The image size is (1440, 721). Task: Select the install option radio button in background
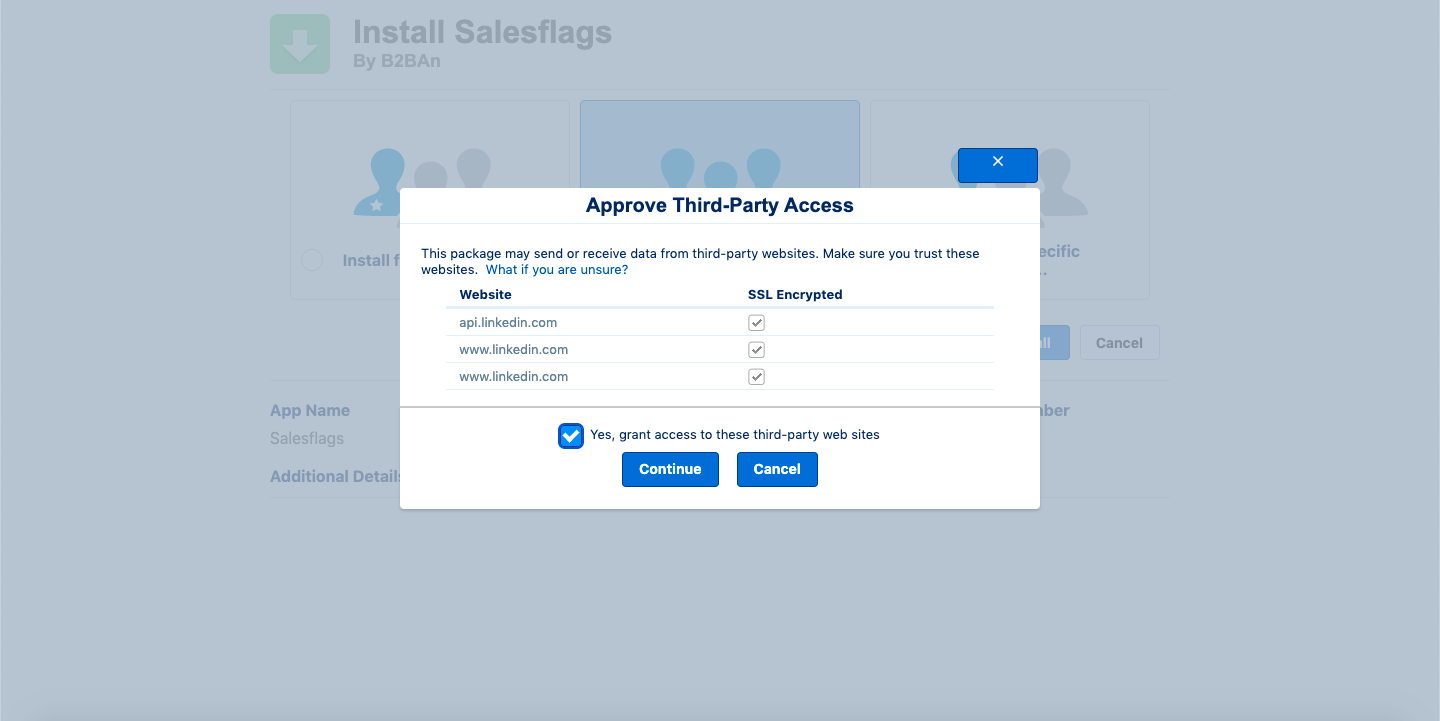click(312, 260)
